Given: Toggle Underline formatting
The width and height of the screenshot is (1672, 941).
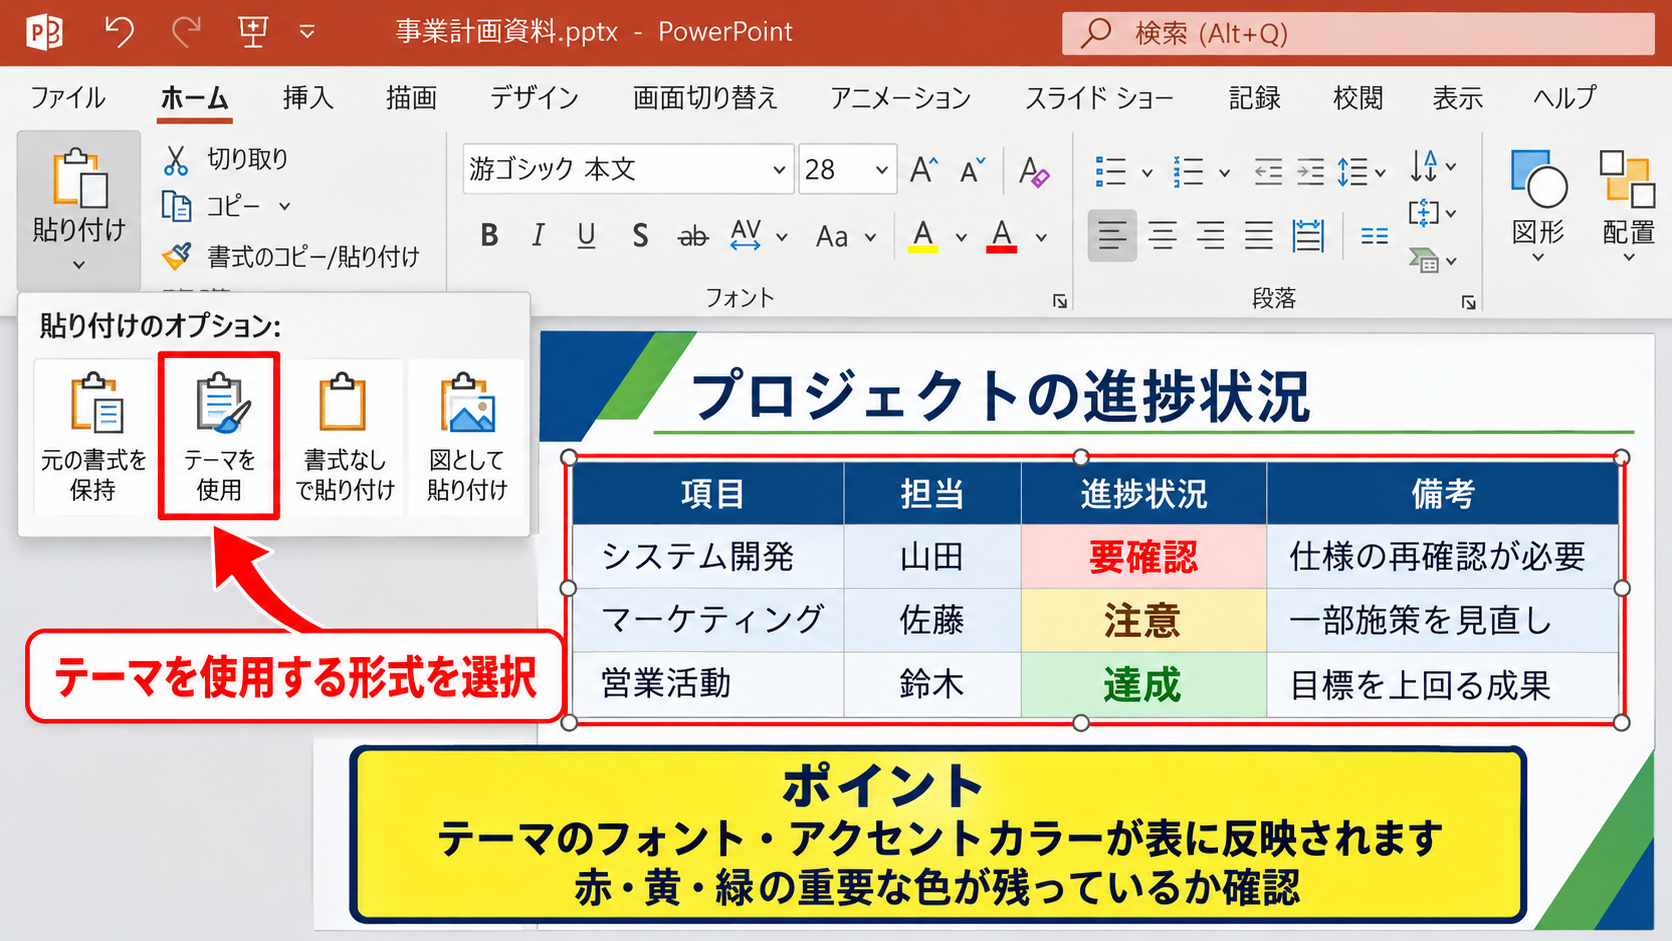Looking at the screenshot, I should pyautogui.click(x=587, y=236).
